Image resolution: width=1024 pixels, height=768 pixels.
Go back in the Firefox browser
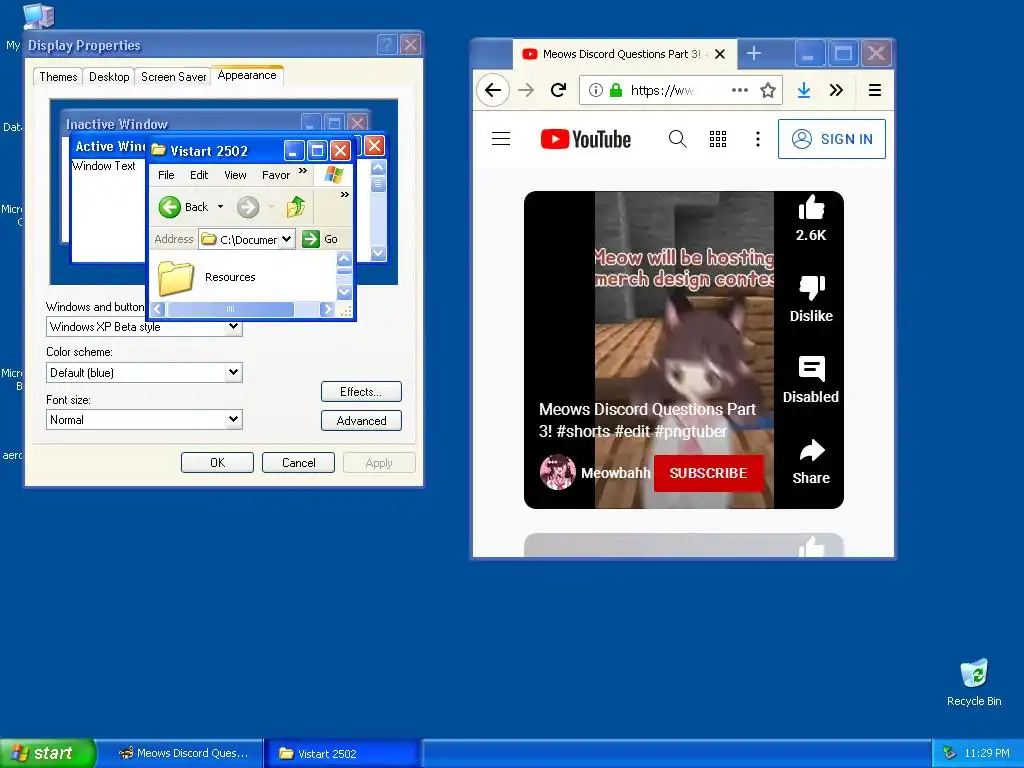click(493, 90)
